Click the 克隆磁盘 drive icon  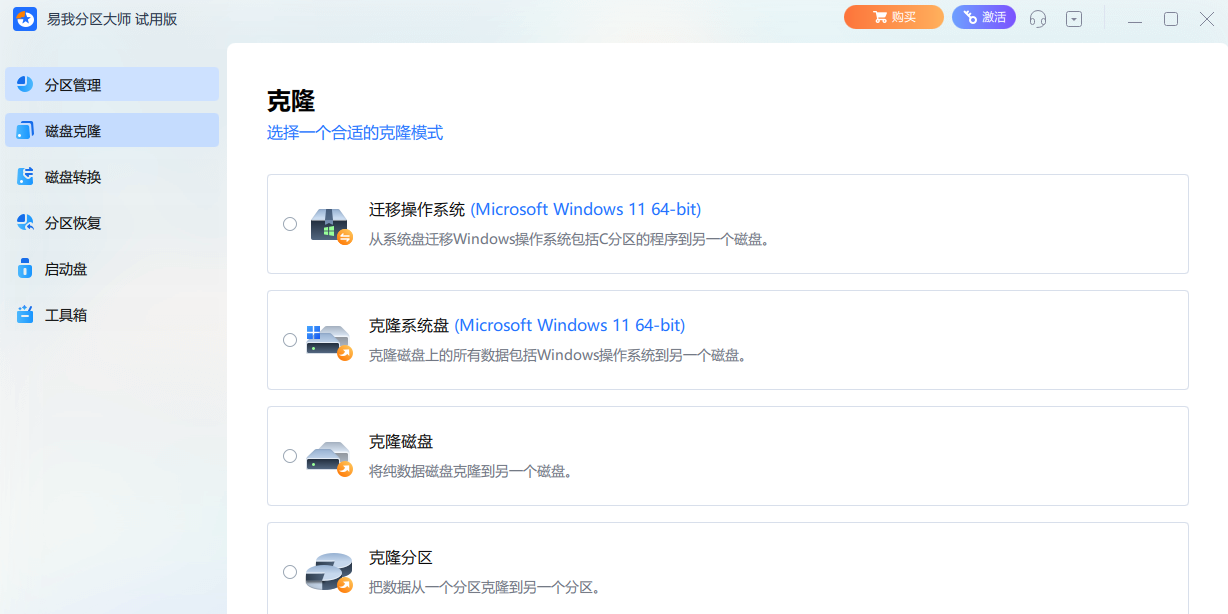tap(330, 458)
